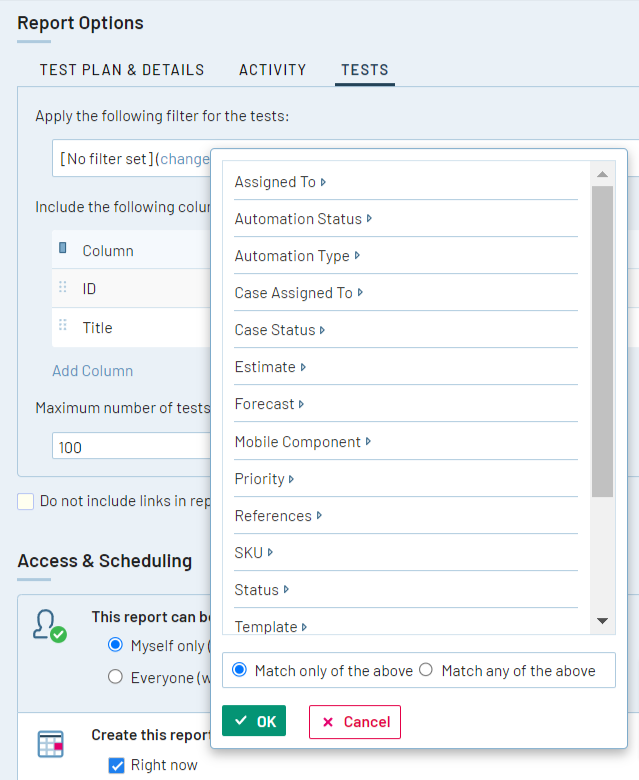The image size is (639, 780).
Task: Select Match any of the above
Action: tap(426, 670)
